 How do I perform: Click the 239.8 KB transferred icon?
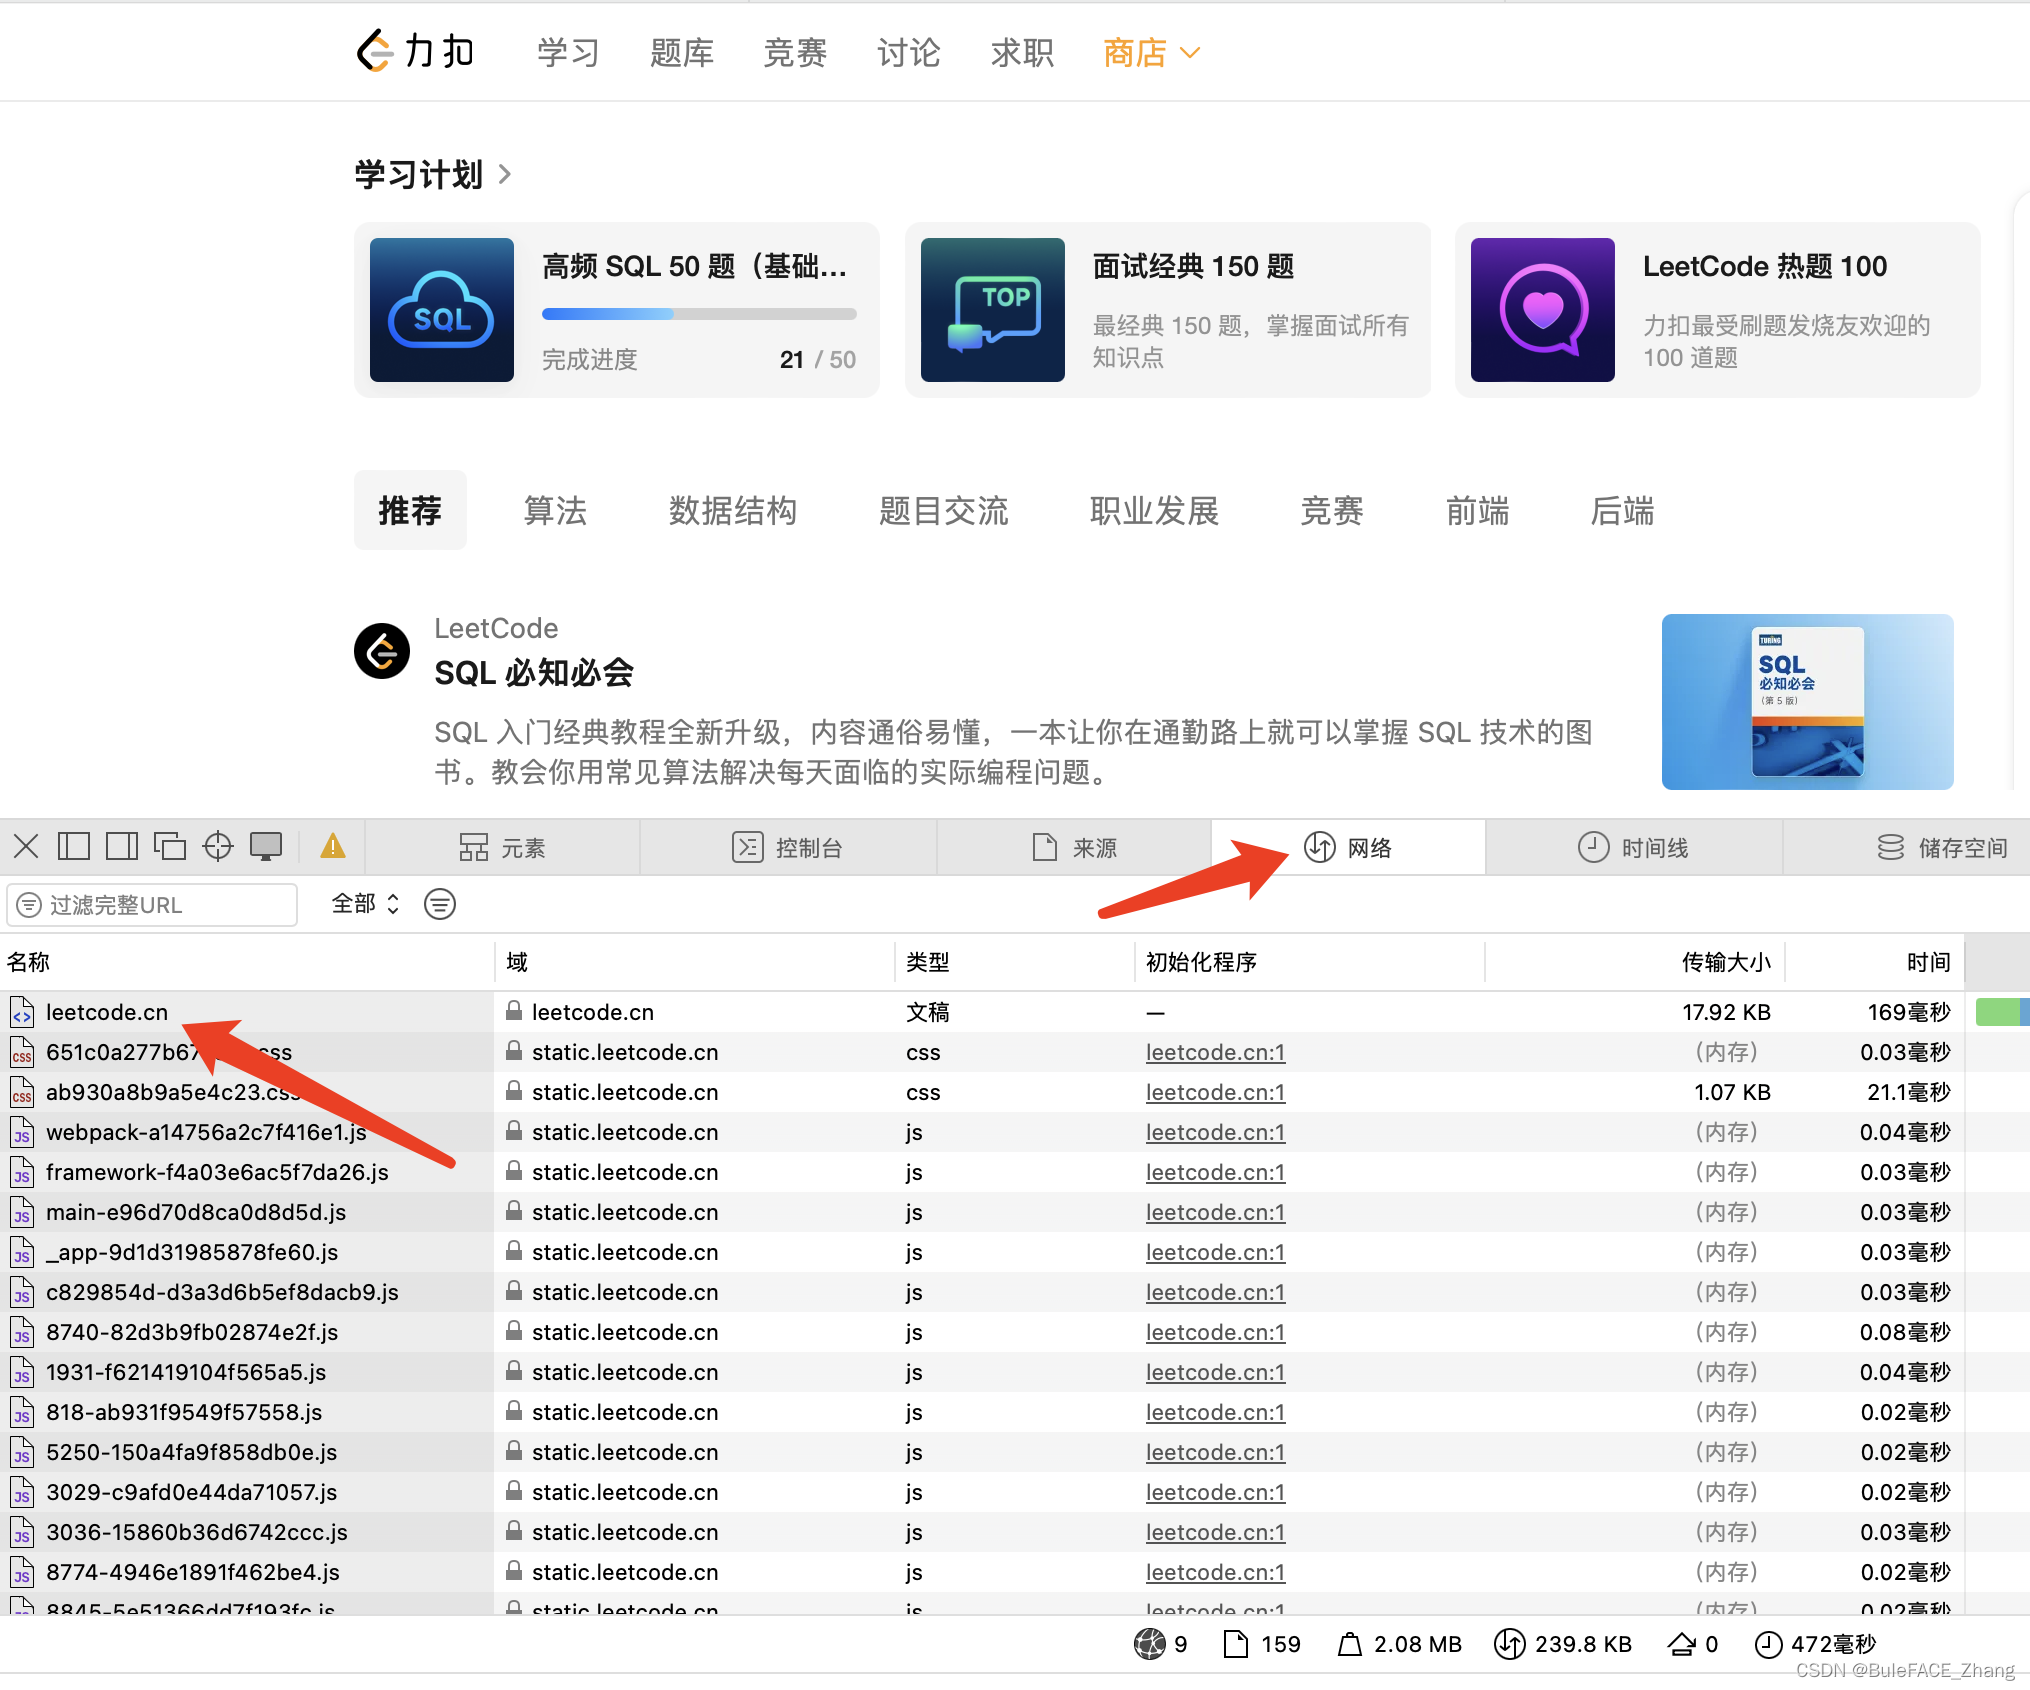click(1509, 1643)
